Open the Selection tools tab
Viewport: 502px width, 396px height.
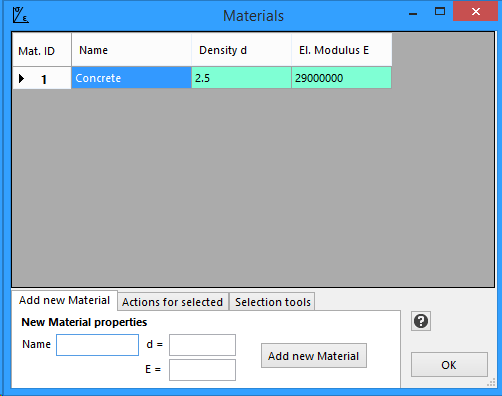[x=272, y=302]
